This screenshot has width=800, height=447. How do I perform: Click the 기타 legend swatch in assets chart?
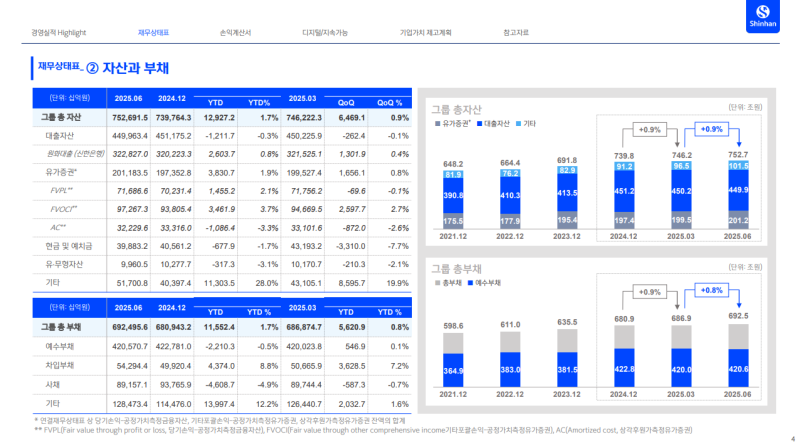click(521, 123)
